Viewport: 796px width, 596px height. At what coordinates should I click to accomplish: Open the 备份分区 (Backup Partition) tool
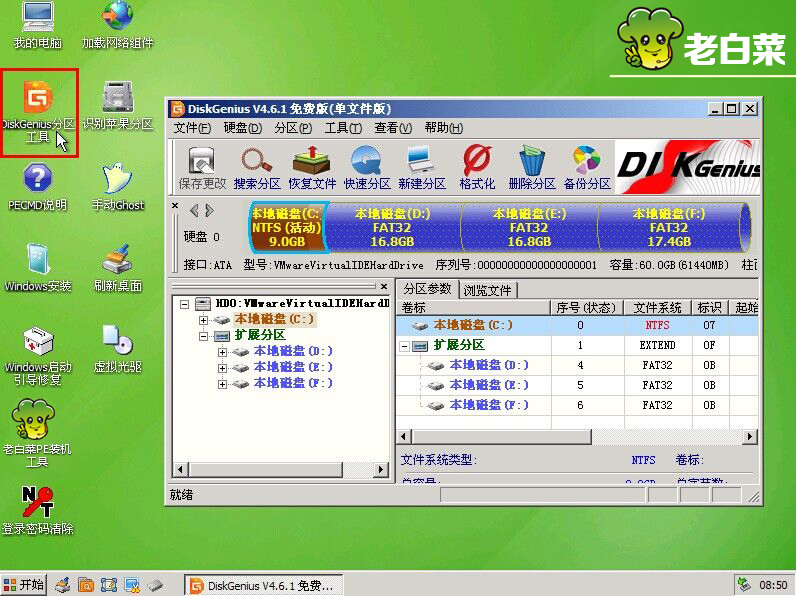tap(586, 167)
